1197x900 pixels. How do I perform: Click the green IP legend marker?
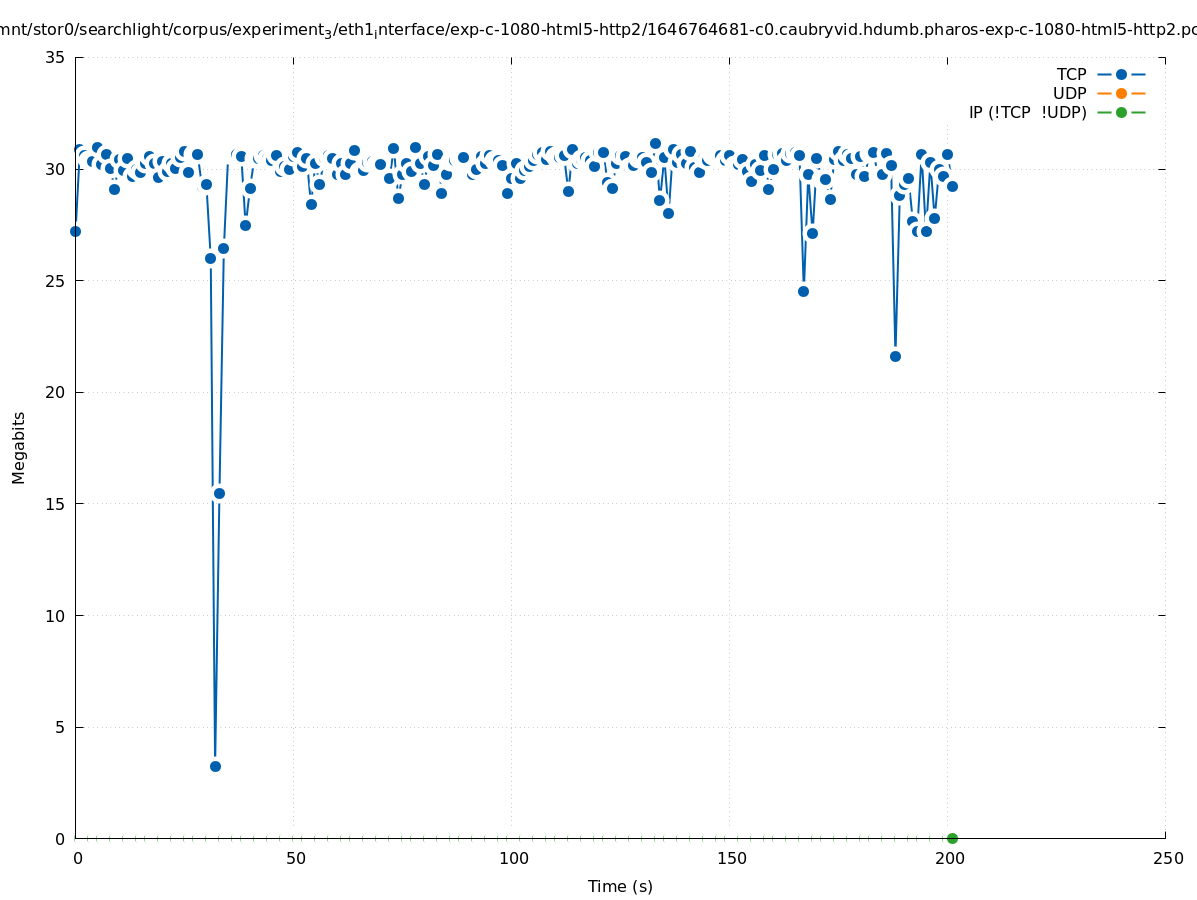[1121, 112]
